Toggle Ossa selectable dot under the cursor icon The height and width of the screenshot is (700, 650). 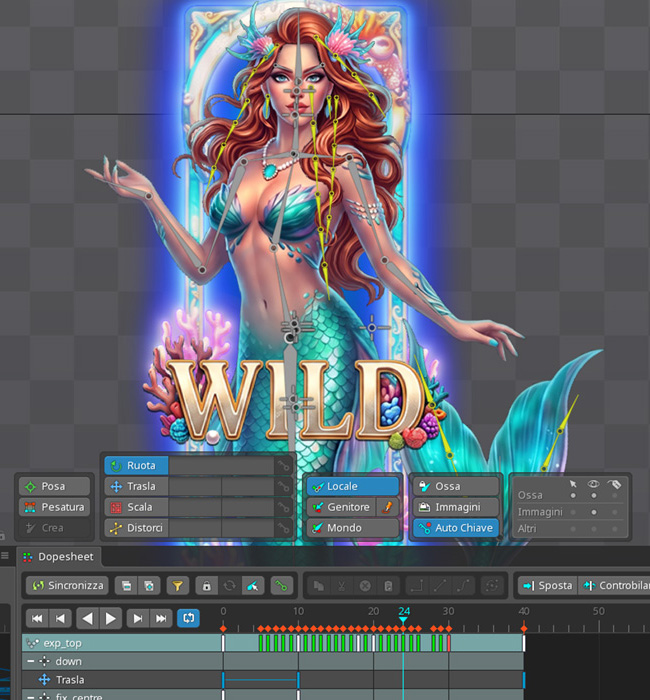(x=573, y=496)
